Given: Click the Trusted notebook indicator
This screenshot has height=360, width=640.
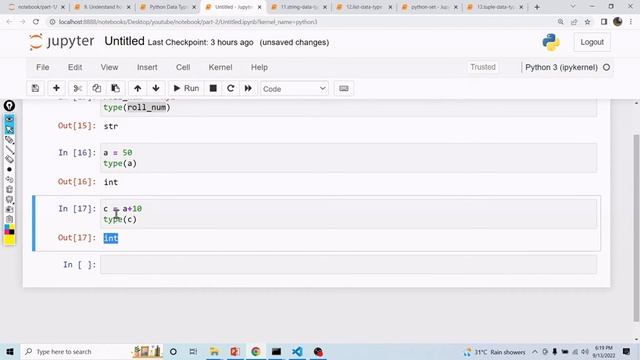Looking at the screenshot, I should (482, 67).
